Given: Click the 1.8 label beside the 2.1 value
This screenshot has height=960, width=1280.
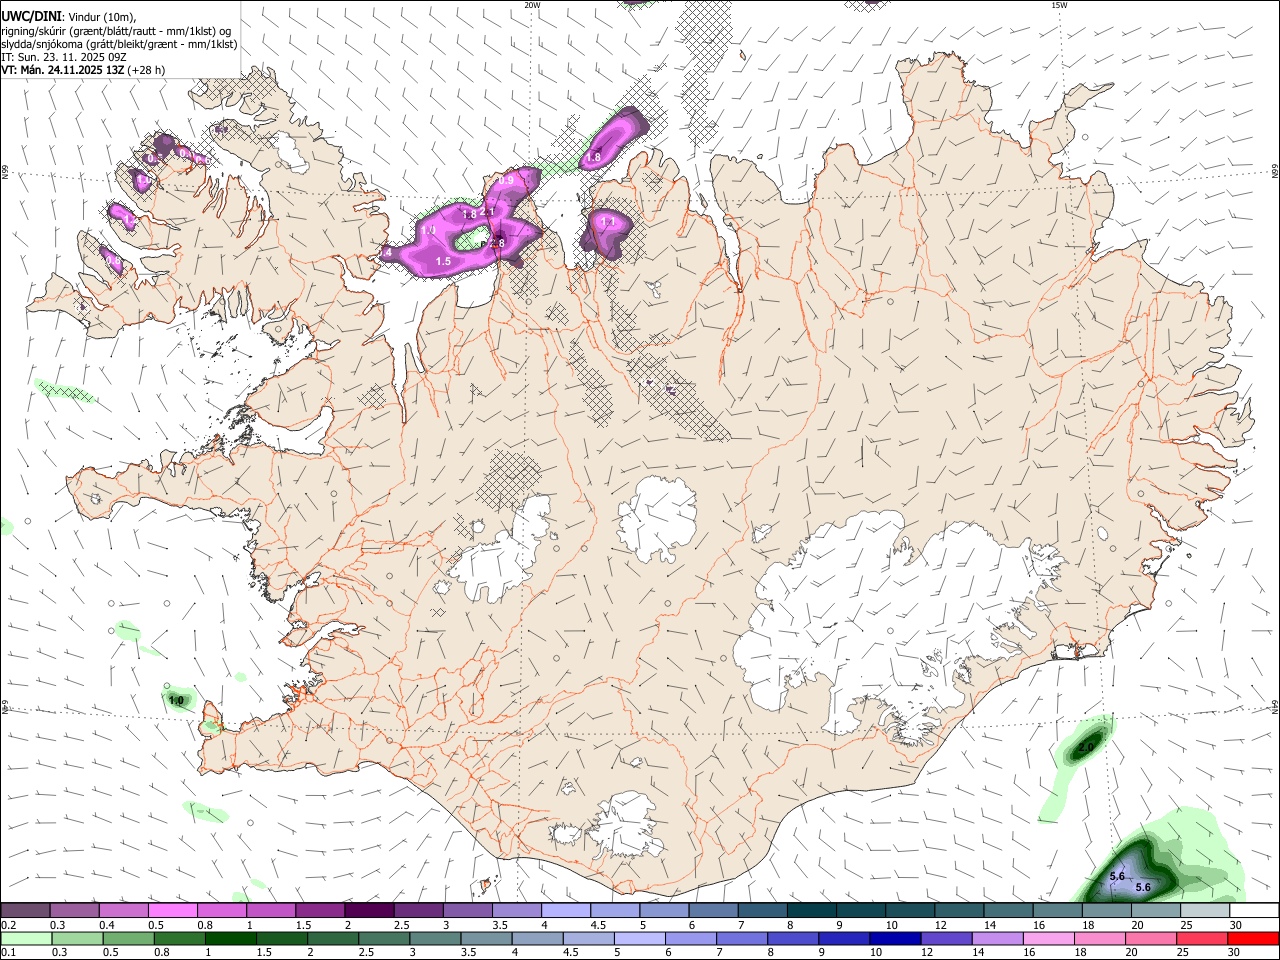Looking at the screenshot, I should coord(469,214).
